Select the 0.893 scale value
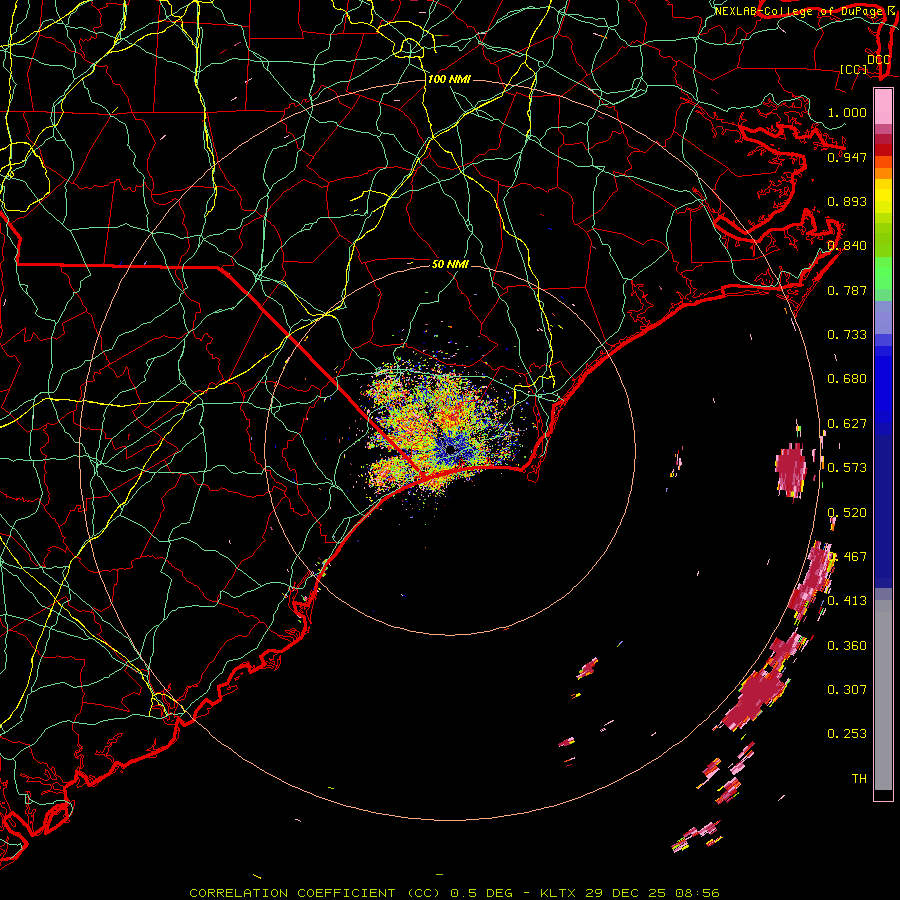900x900 pixels. (847, 201)
